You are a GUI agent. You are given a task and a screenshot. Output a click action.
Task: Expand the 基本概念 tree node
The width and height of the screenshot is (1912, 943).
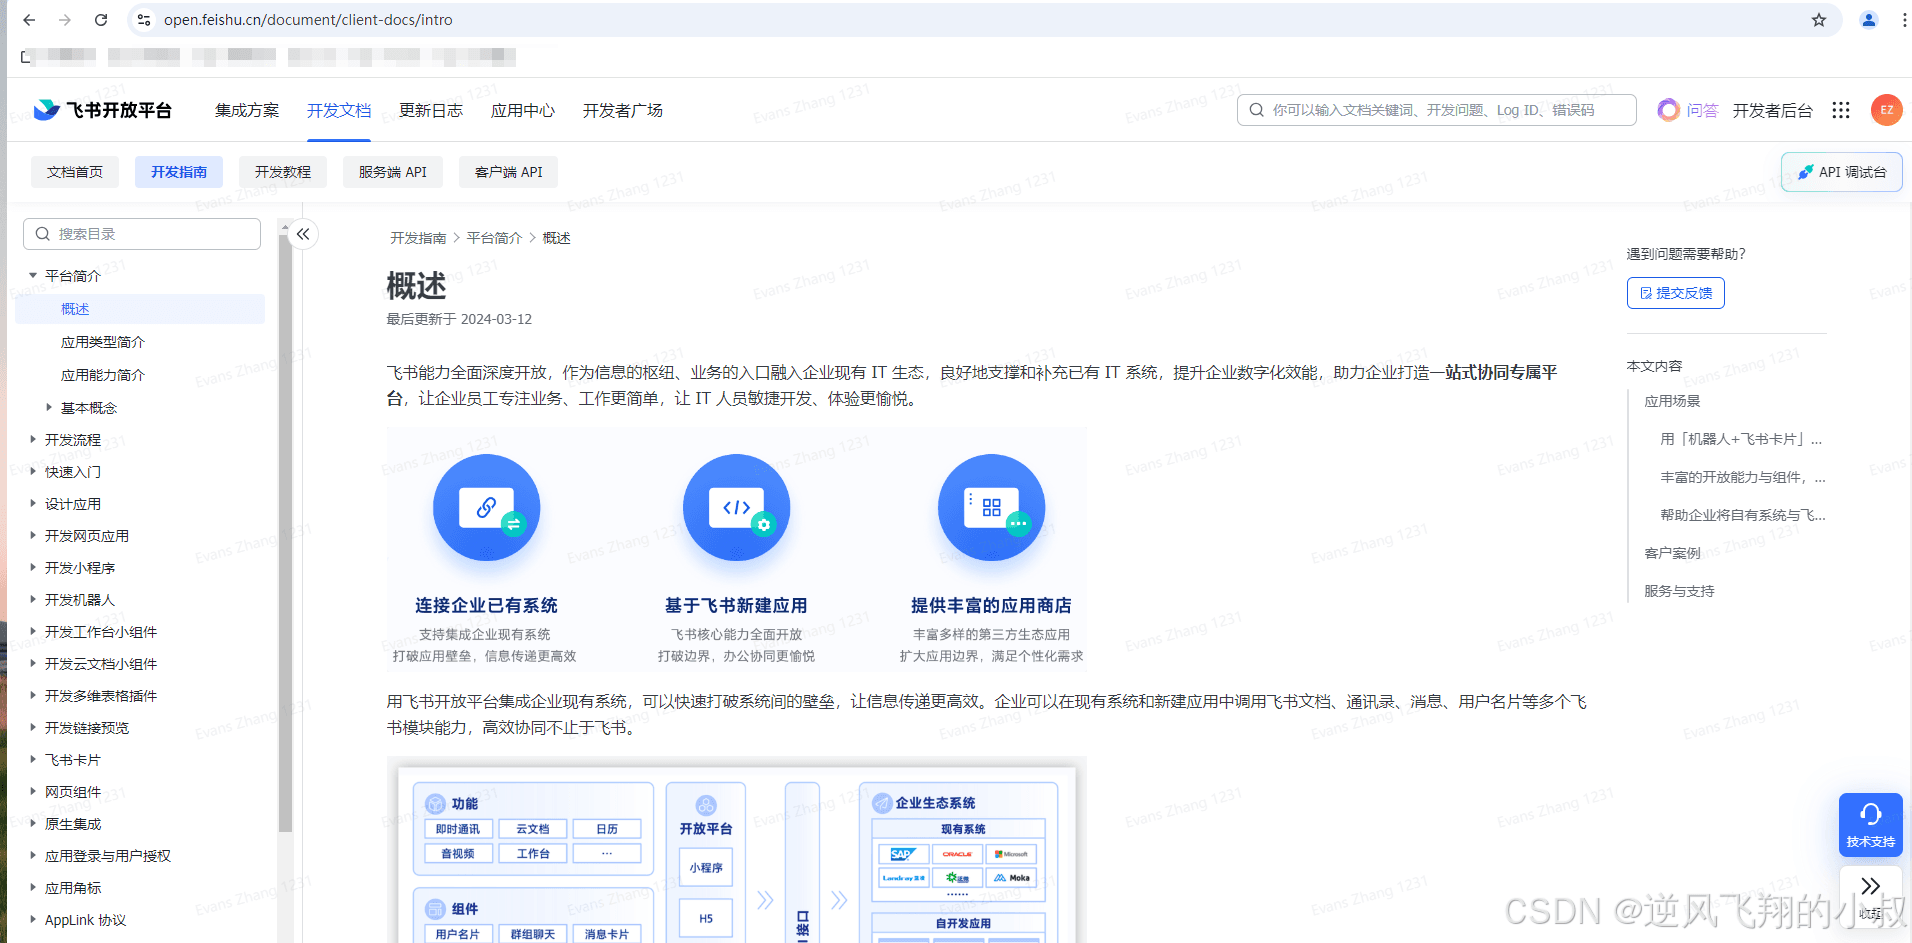tap(49, 408)
